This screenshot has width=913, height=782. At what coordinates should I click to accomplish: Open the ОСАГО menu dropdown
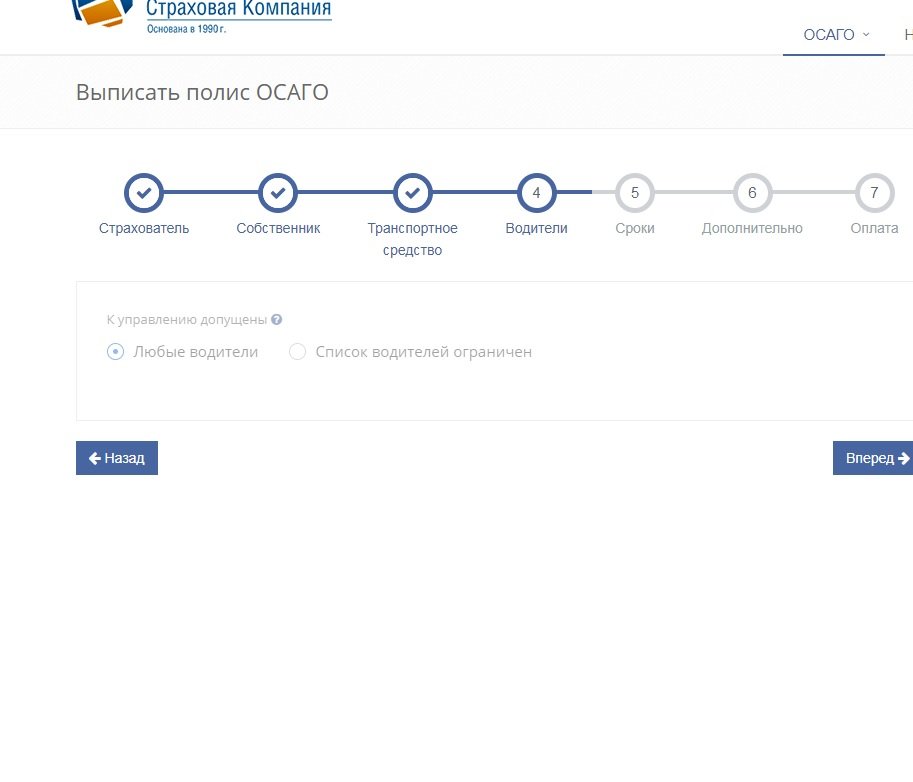[836, 35]
